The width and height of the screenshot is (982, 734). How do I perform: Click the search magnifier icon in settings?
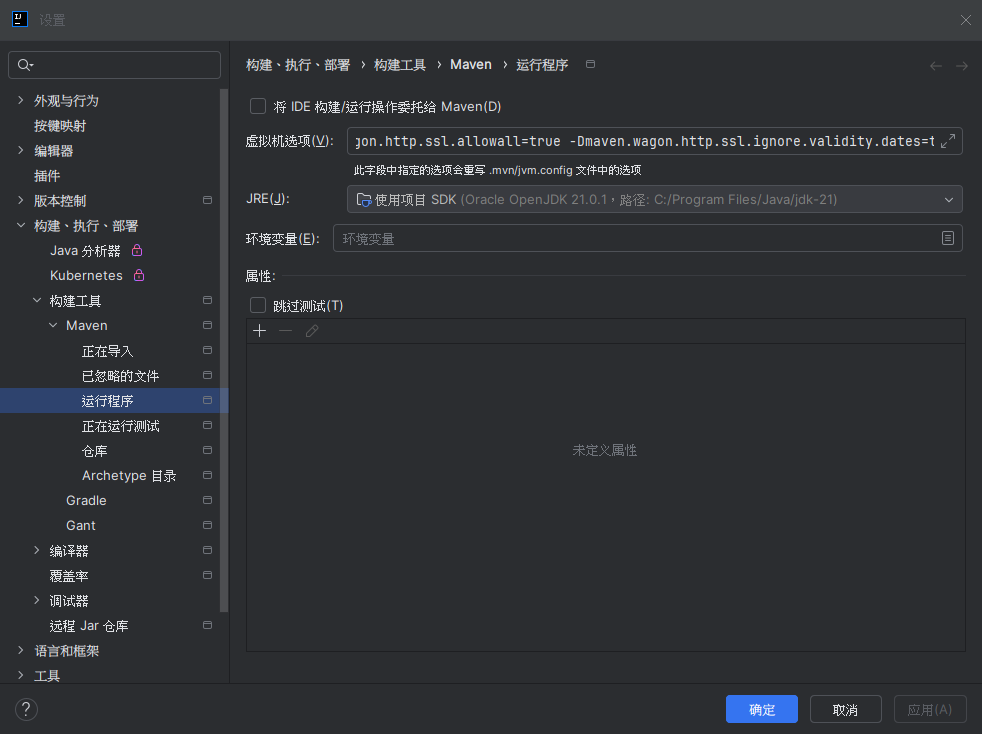pyautogui.click(x=25, y=65)
